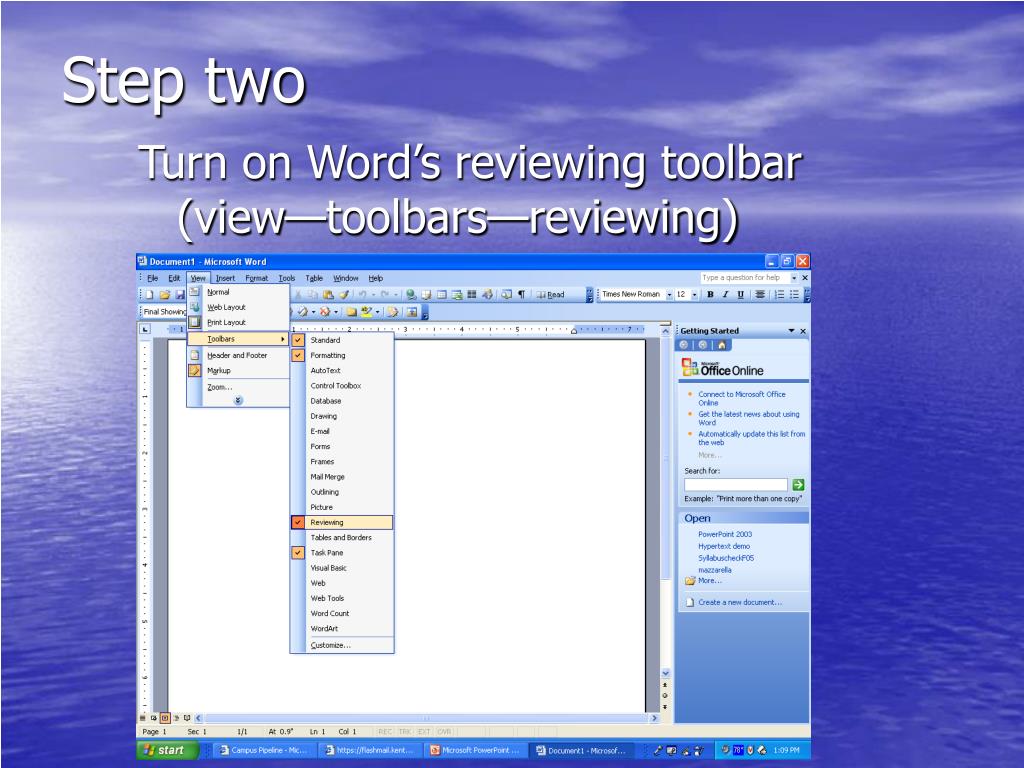Open Final Showing Markup display dropdown
Screen dimensions: 1024x768
click(x=164, y=312)
